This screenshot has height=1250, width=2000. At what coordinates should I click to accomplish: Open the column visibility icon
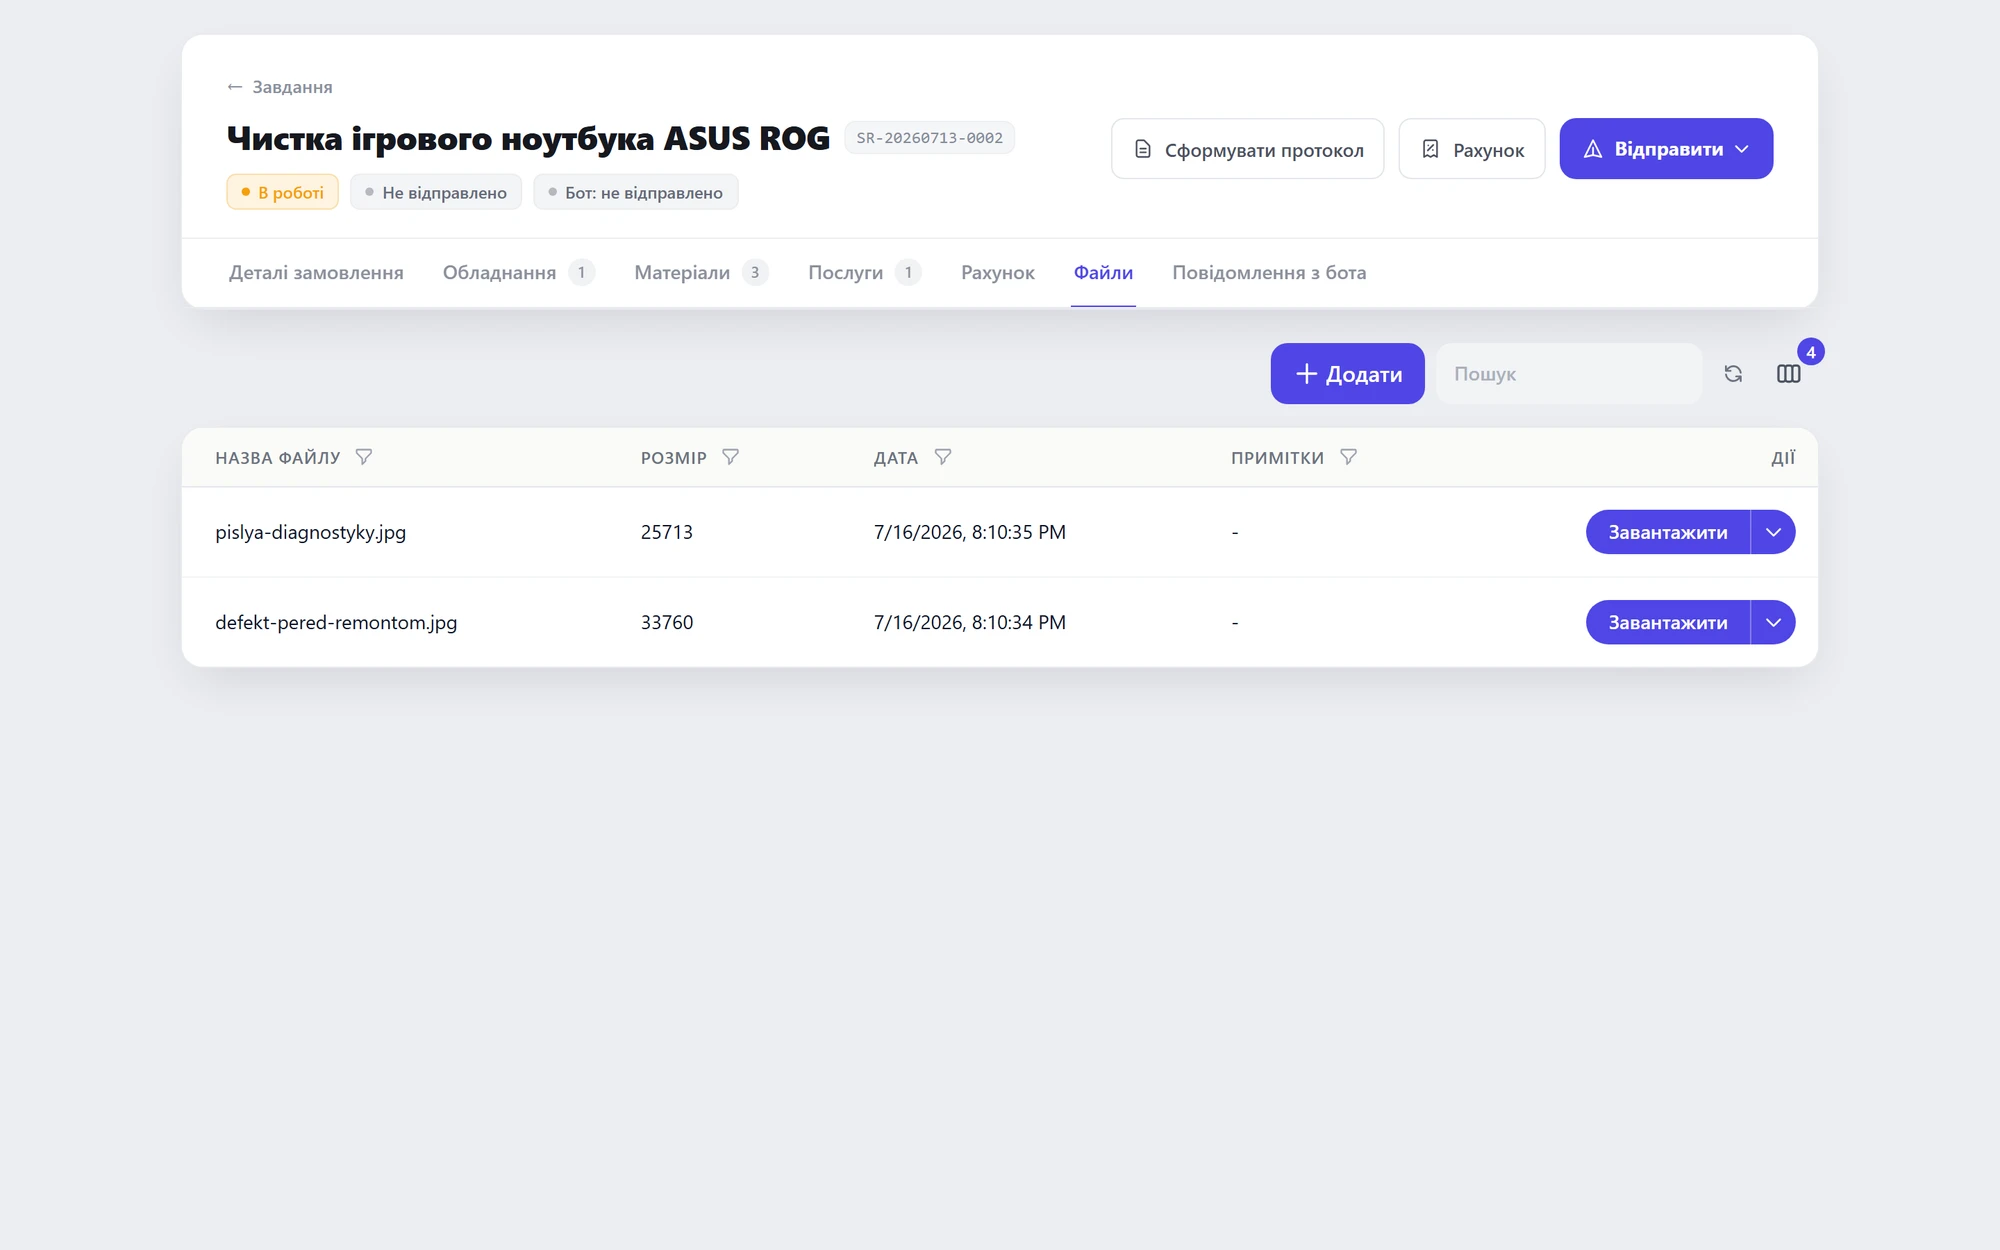coord(1789,374)
